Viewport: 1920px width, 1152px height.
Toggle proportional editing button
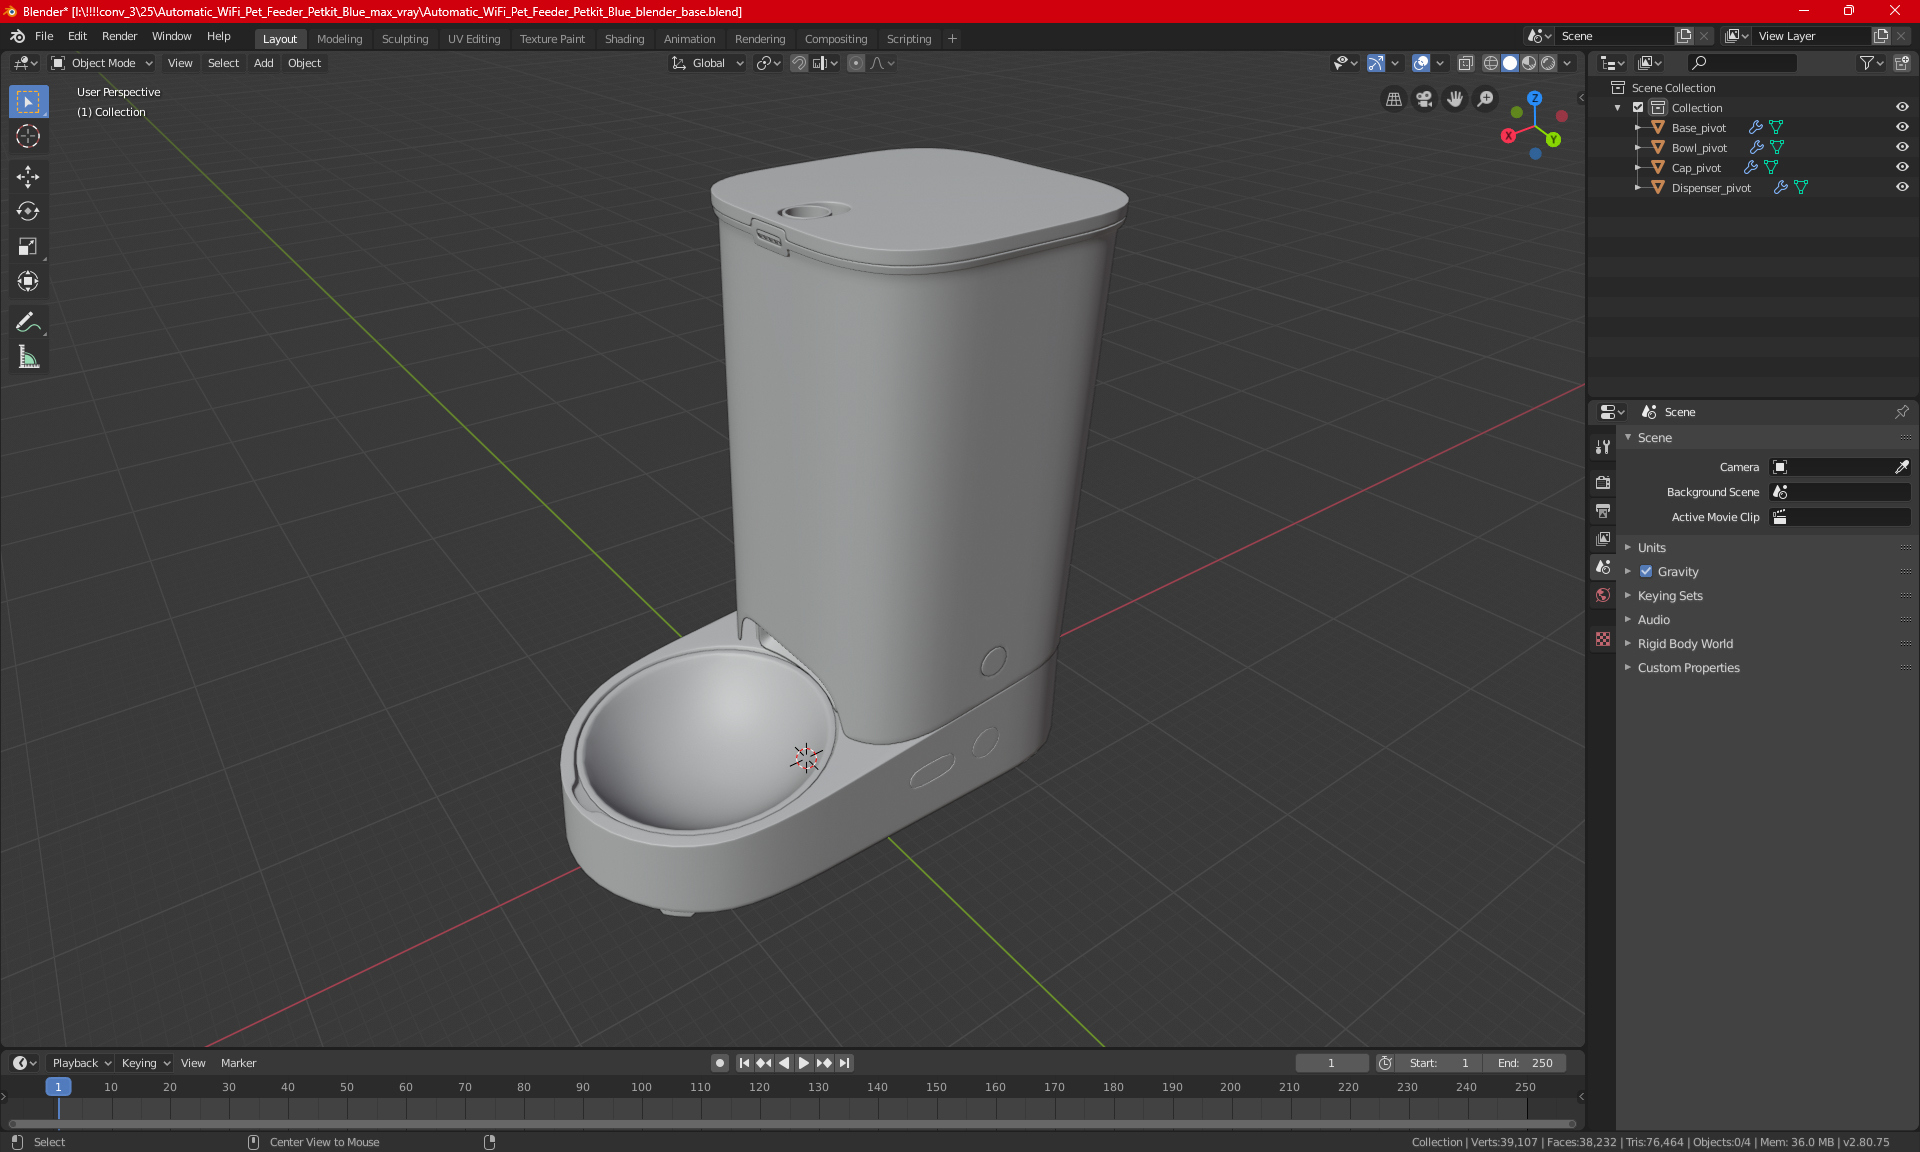coord(856,63)
